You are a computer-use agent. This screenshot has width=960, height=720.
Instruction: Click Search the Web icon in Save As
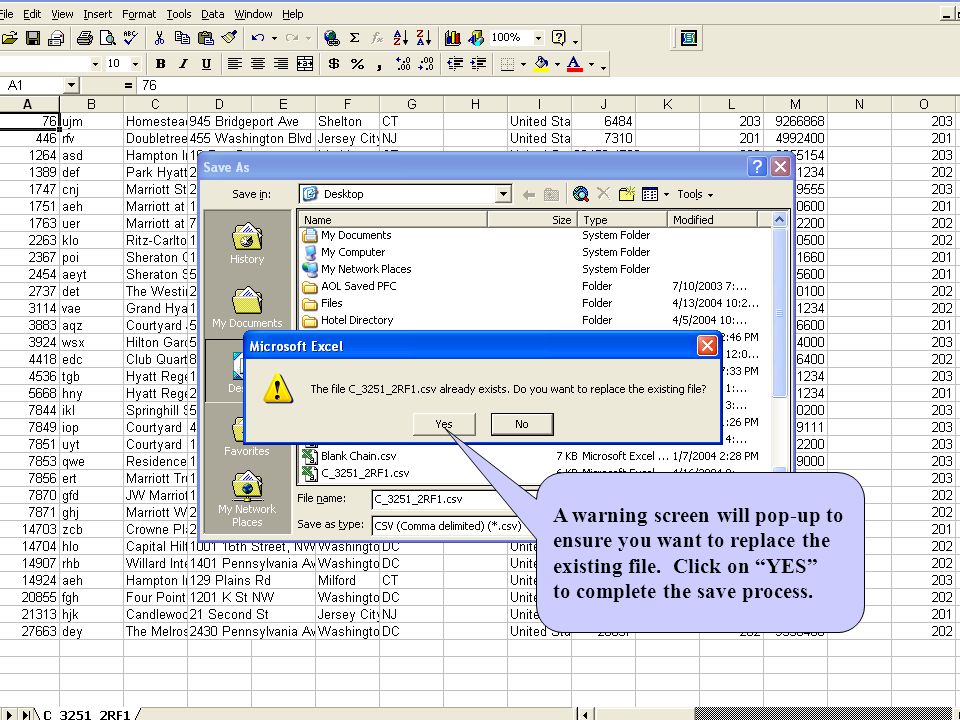click(580, 194)
